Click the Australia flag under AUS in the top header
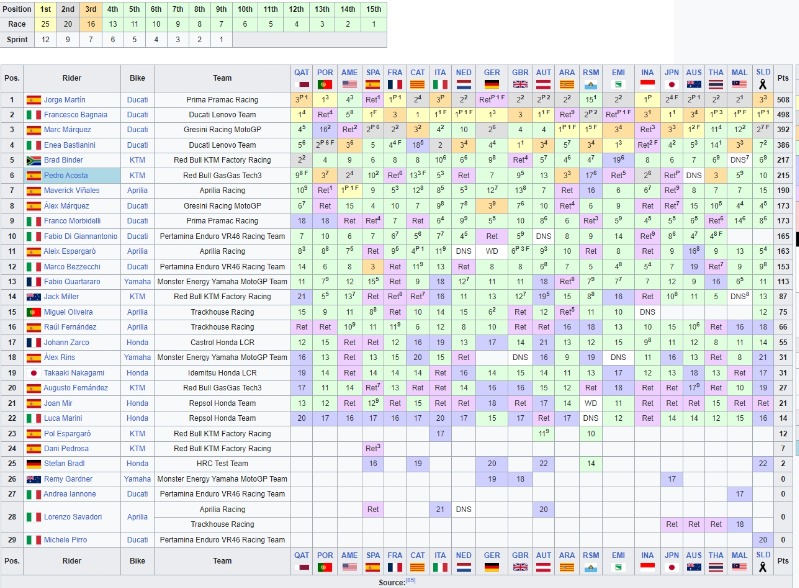 tap(694, 85)
